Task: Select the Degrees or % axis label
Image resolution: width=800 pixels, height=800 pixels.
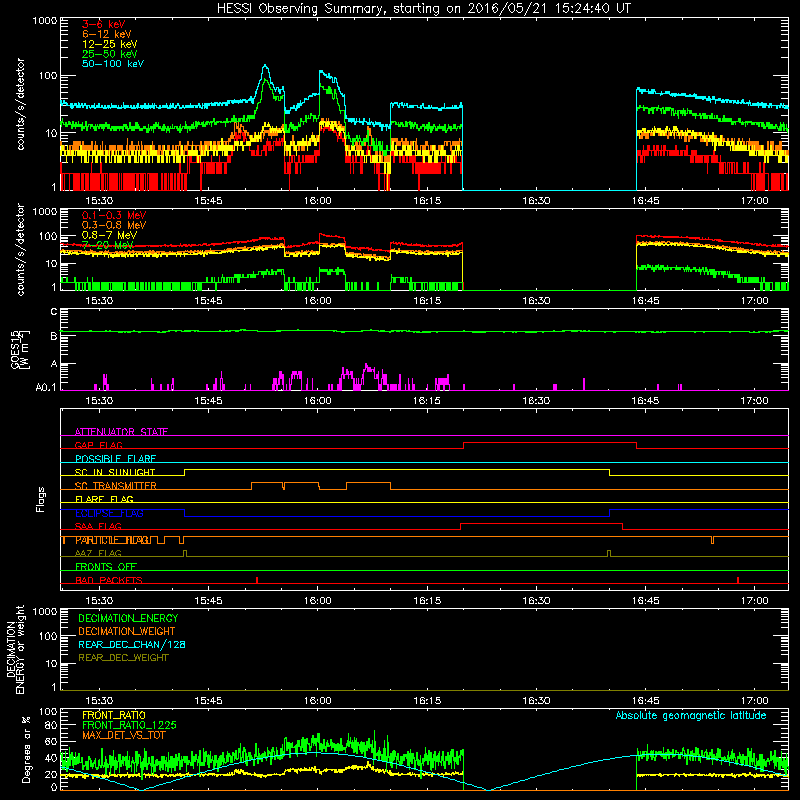Action: coord(26,749)
